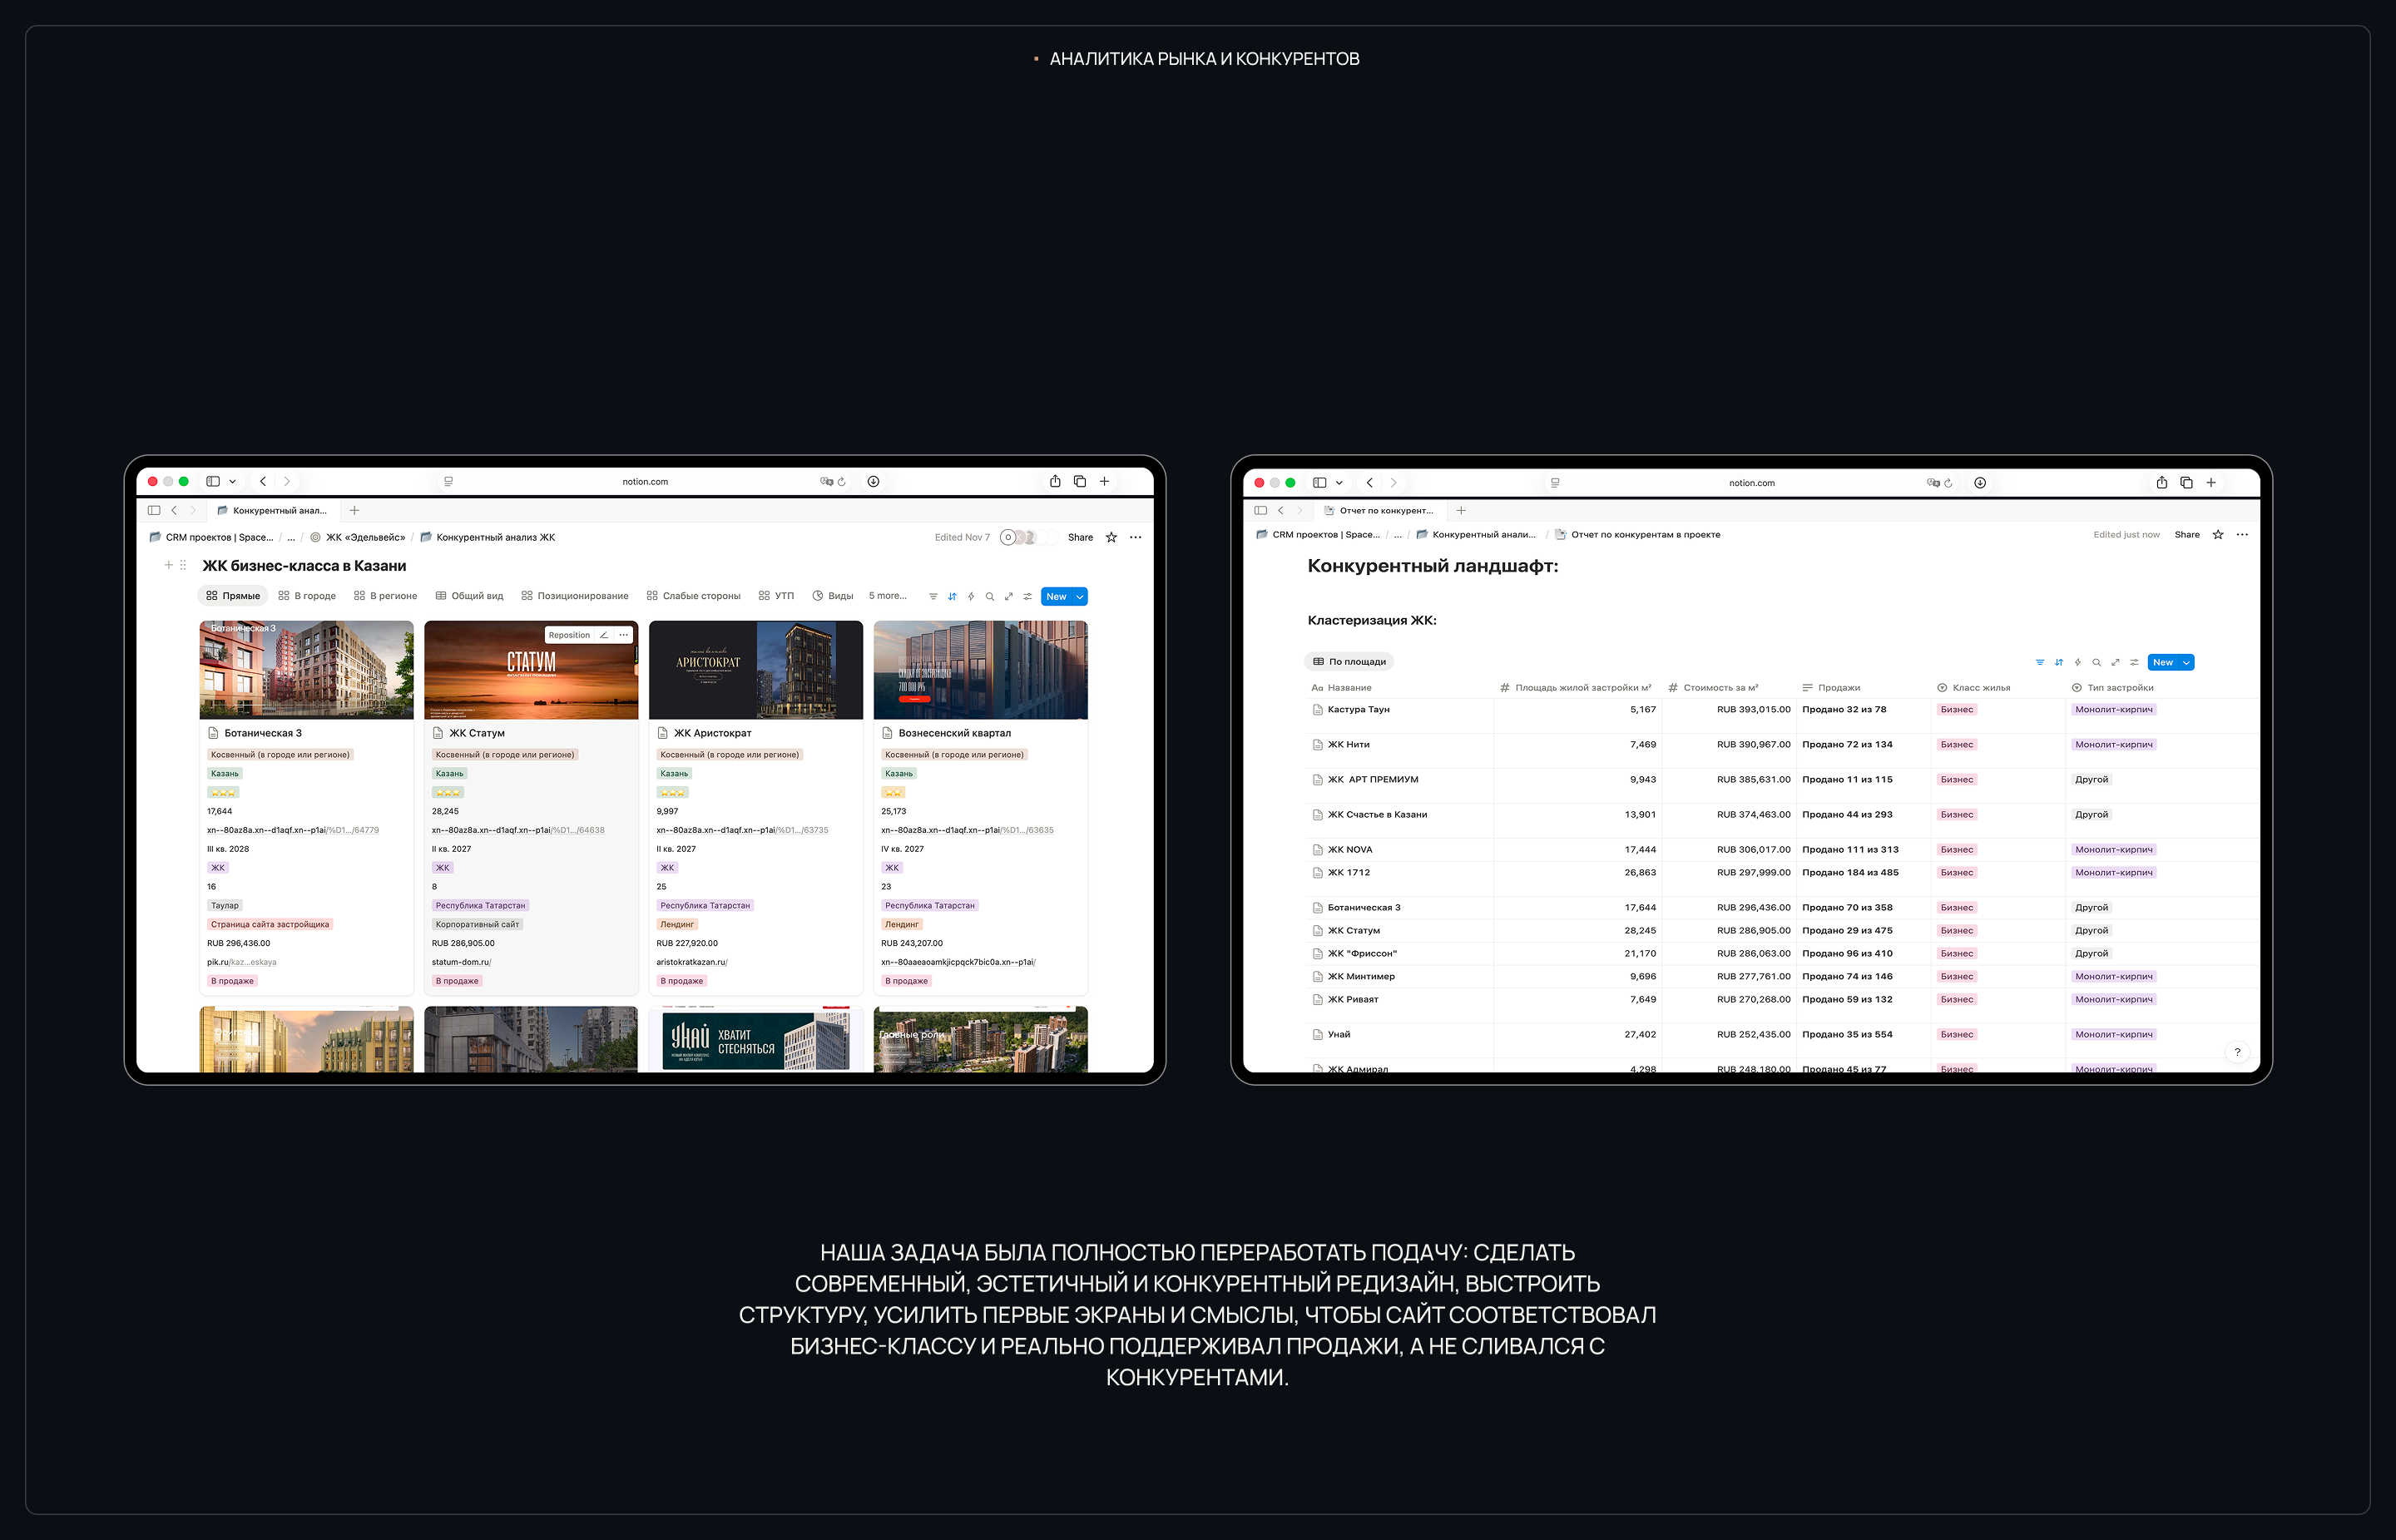Image resolution: width=2396 pixels, height=1540 pixels.
Task: Click Share on the Отчет по конкурентам page
Action: (2186, 535)
